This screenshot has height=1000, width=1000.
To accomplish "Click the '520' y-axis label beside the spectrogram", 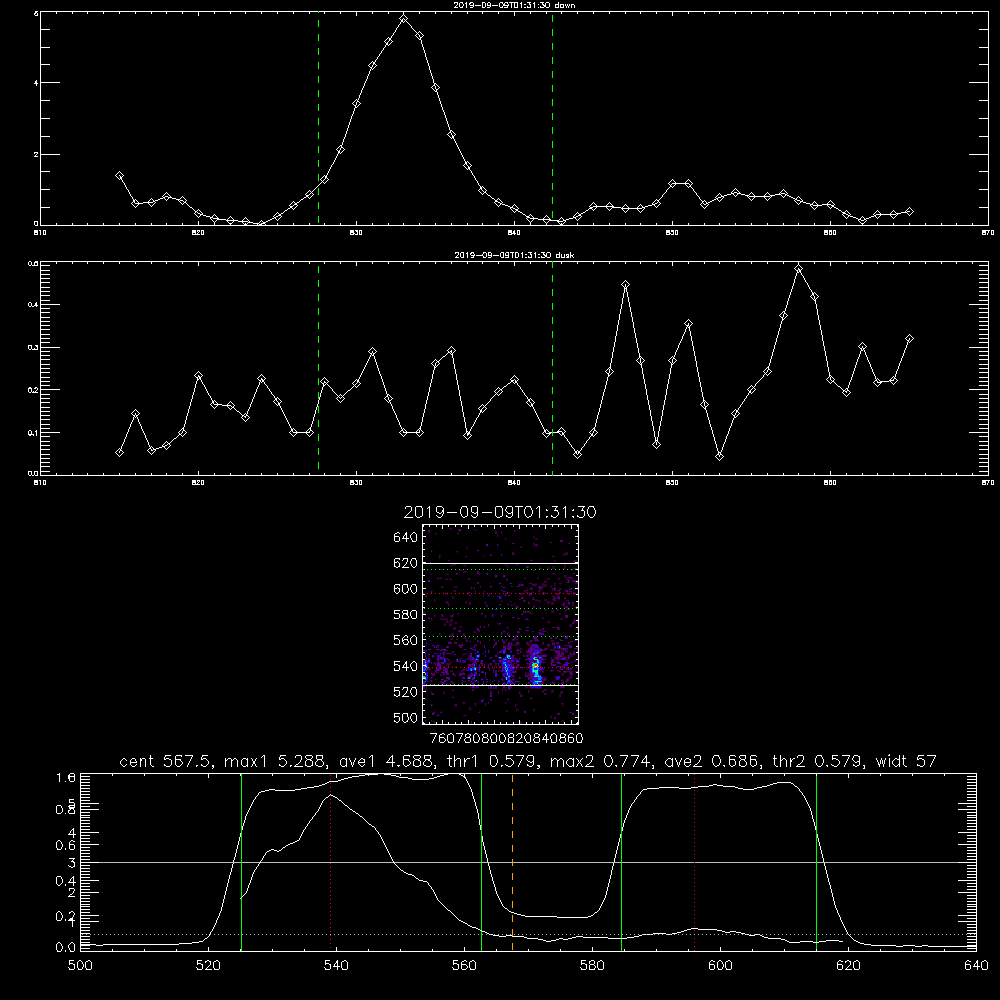I will (x=405, y=692).
